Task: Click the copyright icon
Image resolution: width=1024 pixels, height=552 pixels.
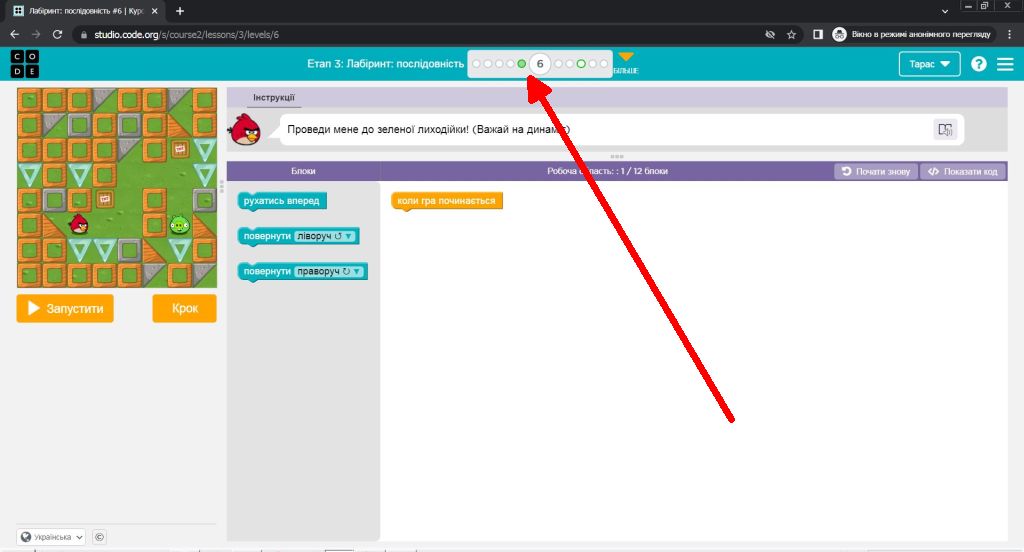Action: pos(99,537)
